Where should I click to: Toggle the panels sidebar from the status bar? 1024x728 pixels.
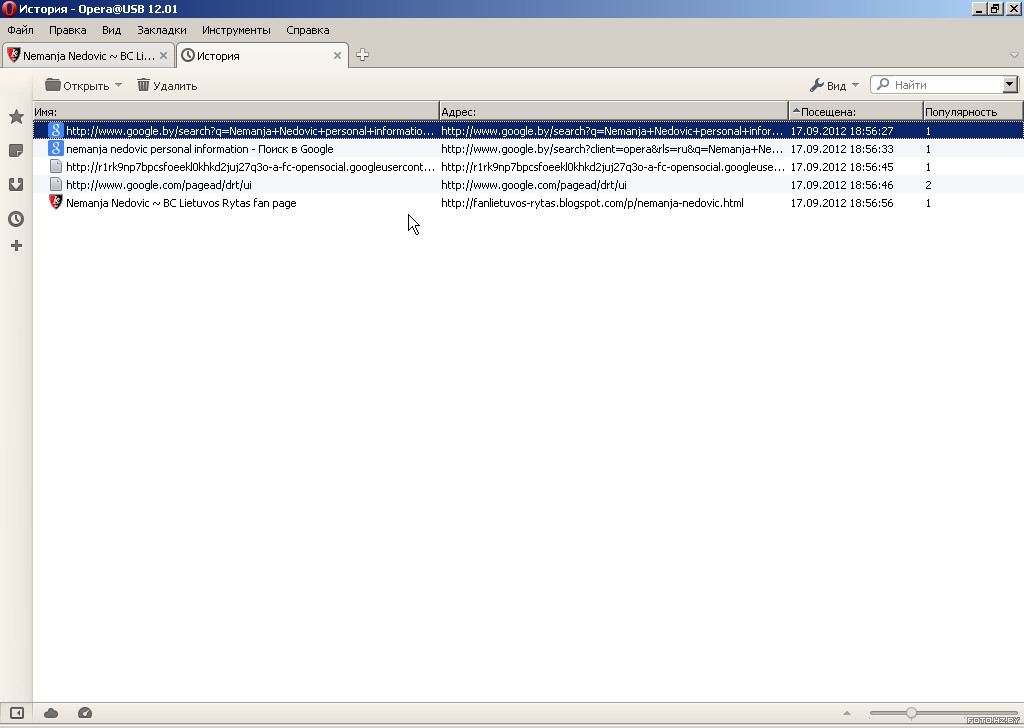[x=17, y=713]
